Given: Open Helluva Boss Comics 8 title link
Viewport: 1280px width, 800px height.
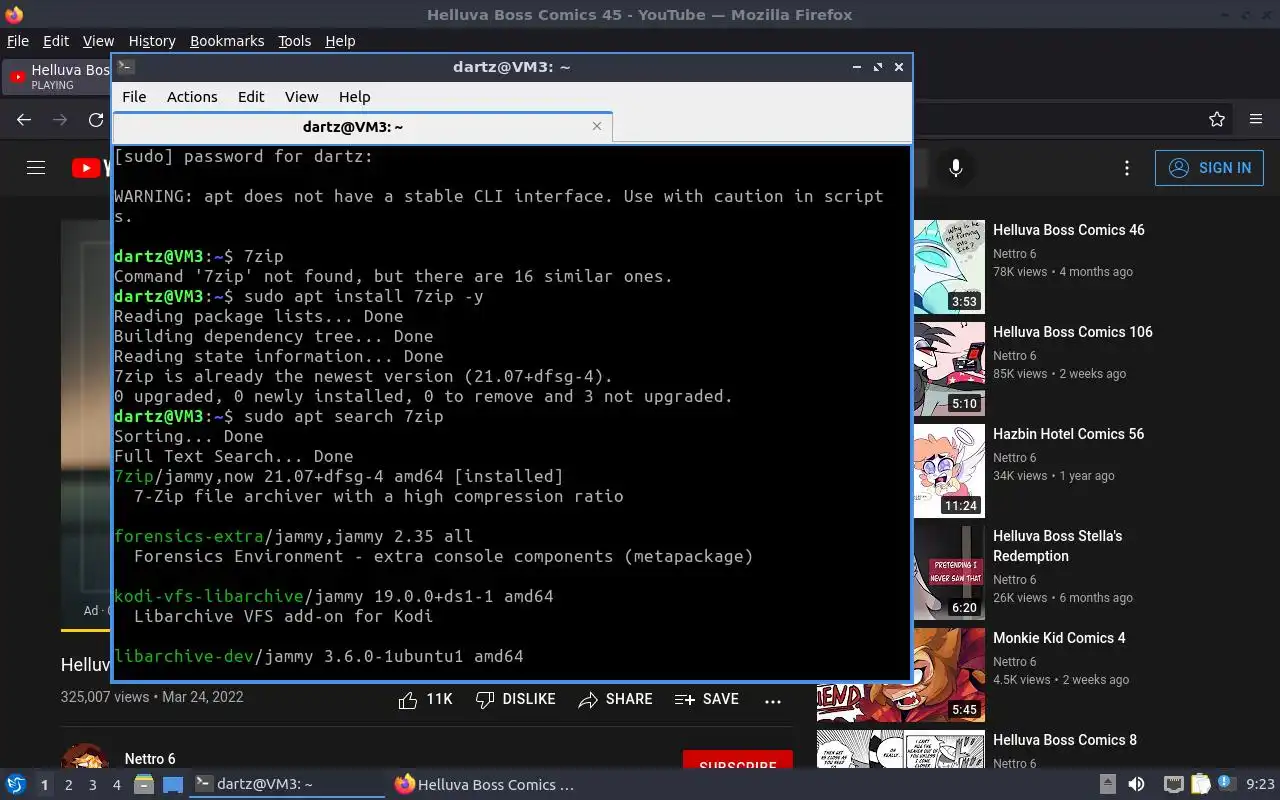Looking at the screenshot, I should pyautogui.click(x=1064, y=740).
